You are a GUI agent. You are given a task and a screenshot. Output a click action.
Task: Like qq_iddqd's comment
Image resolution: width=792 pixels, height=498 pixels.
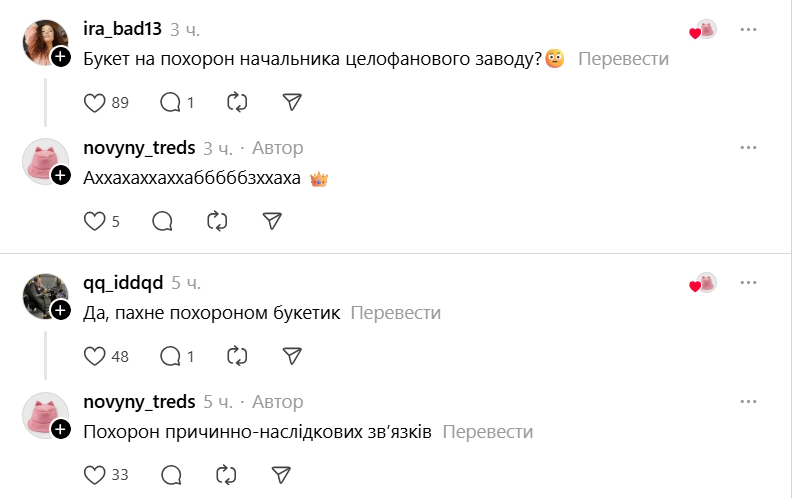coord(94,356)
